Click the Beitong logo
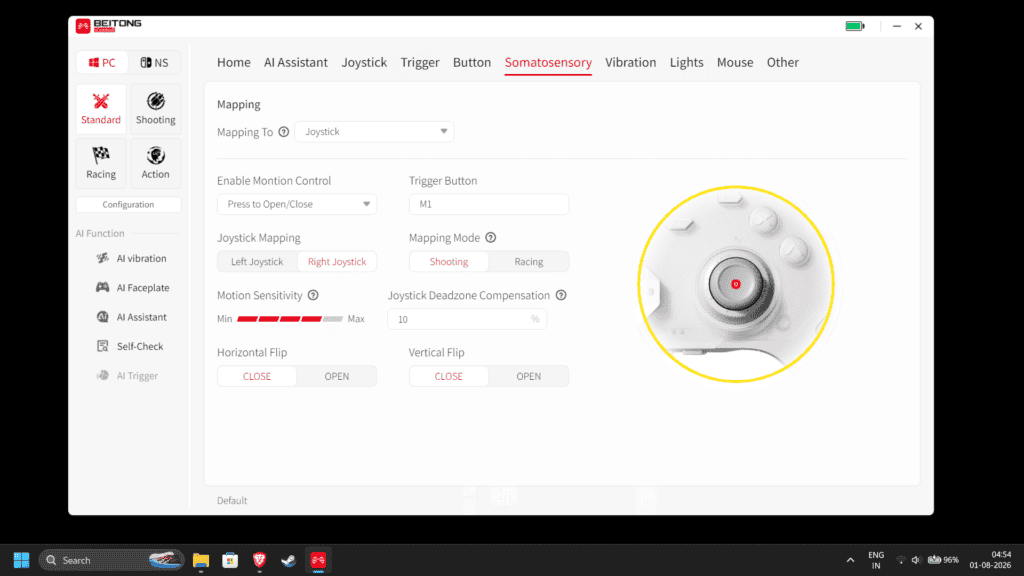The width and height of the screenshot is (1024, 576). tap(108, 25)
